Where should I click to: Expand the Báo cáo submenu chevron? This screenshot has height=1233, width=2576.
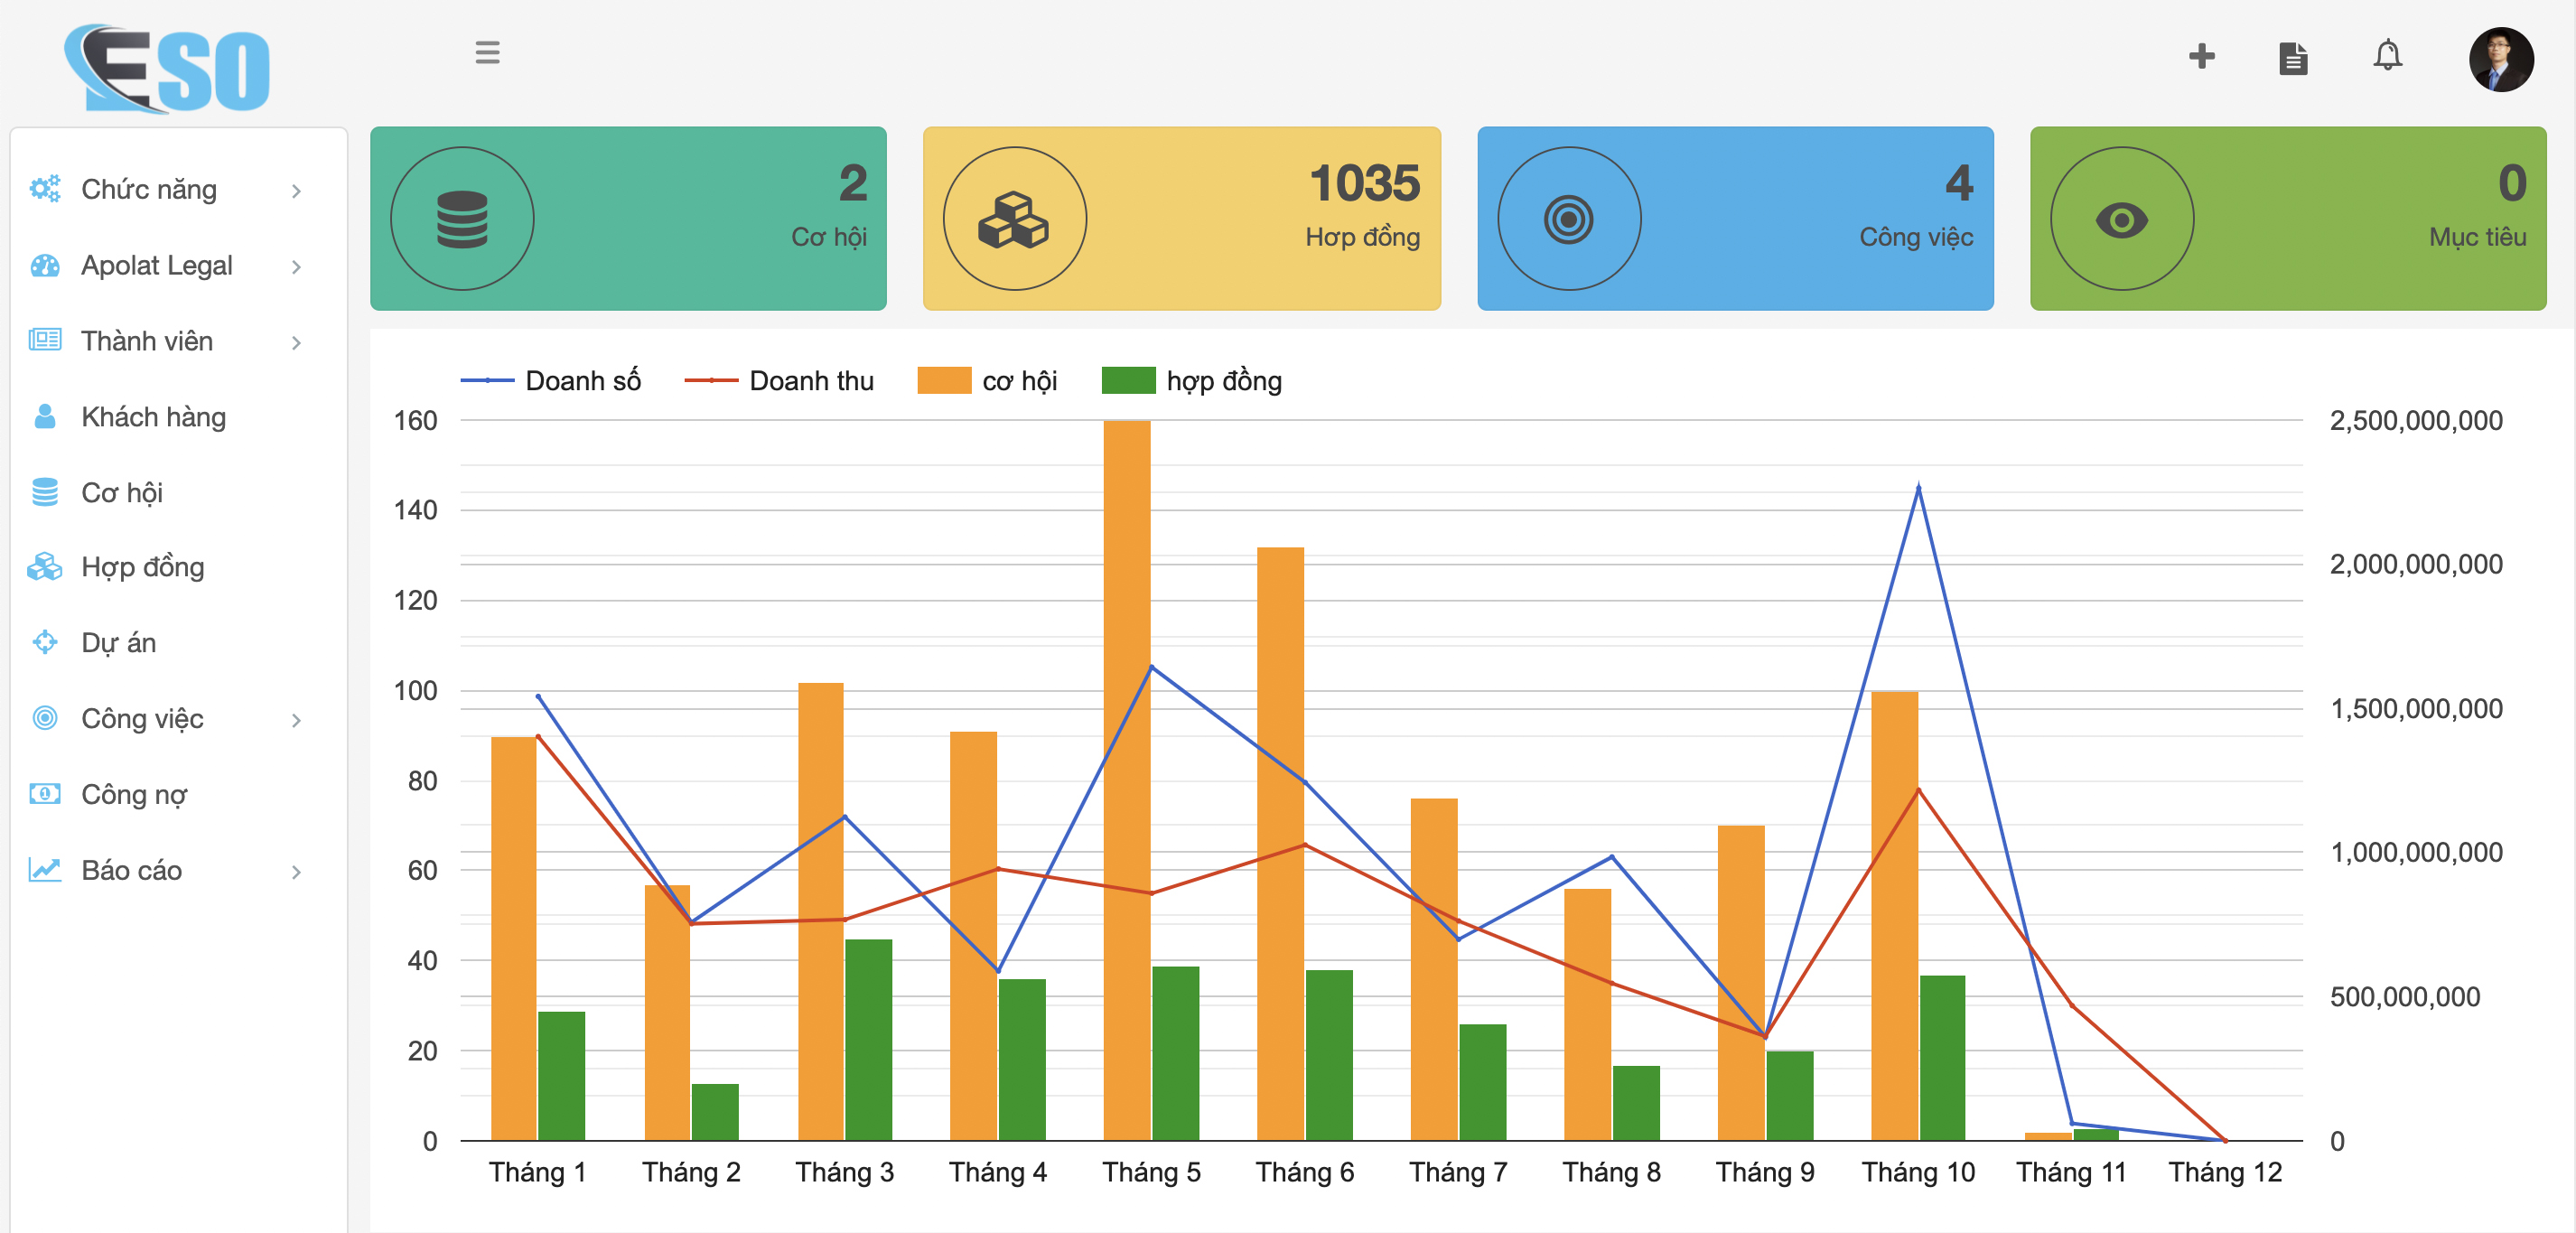coord(296,872)
